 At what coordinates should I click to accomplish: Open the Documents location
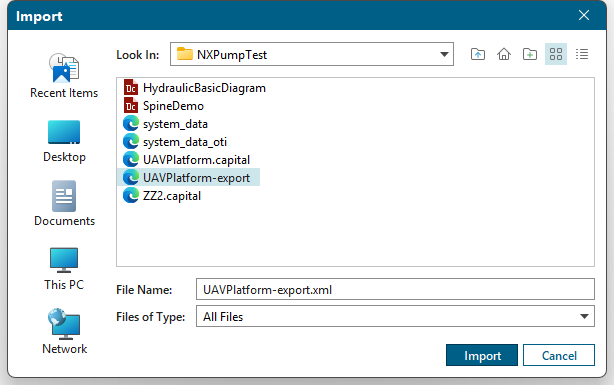point(64,204)
